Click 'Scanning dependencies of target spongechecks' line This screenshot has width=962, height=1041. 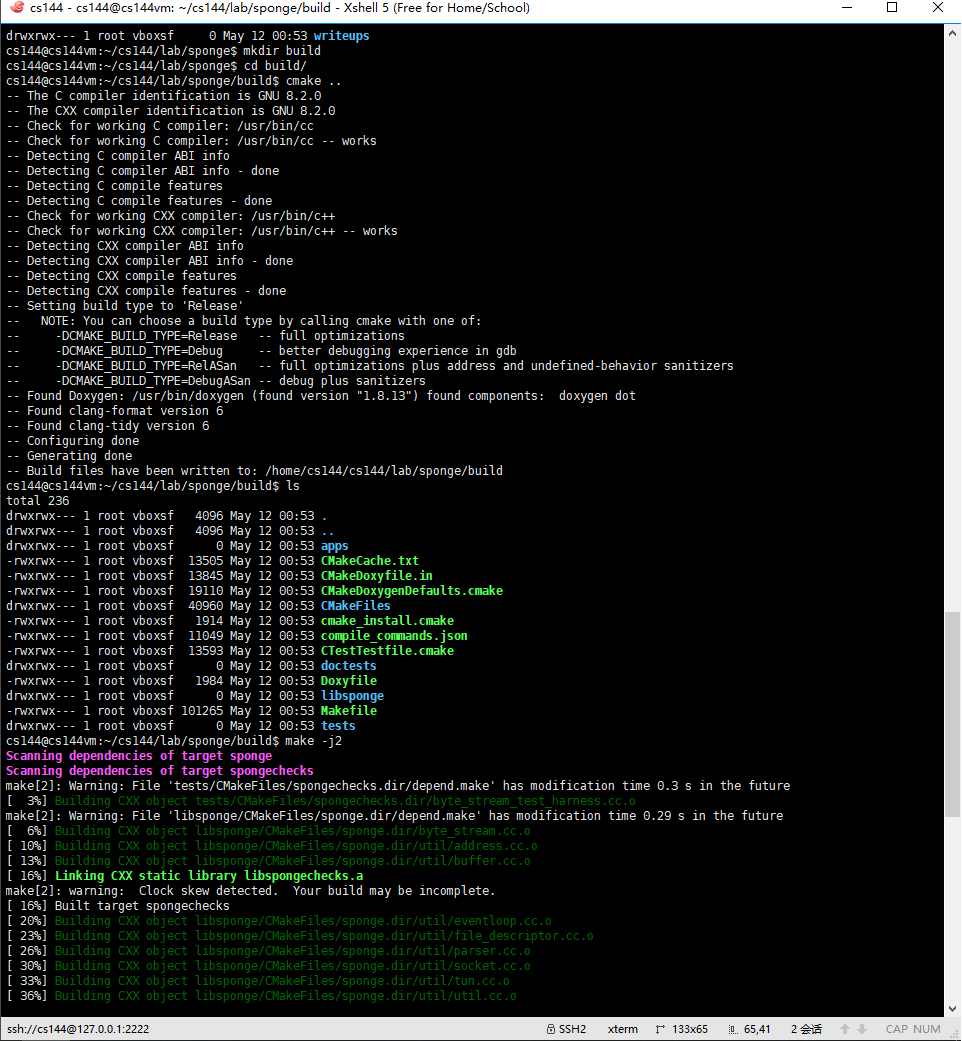tap(159, 771)
